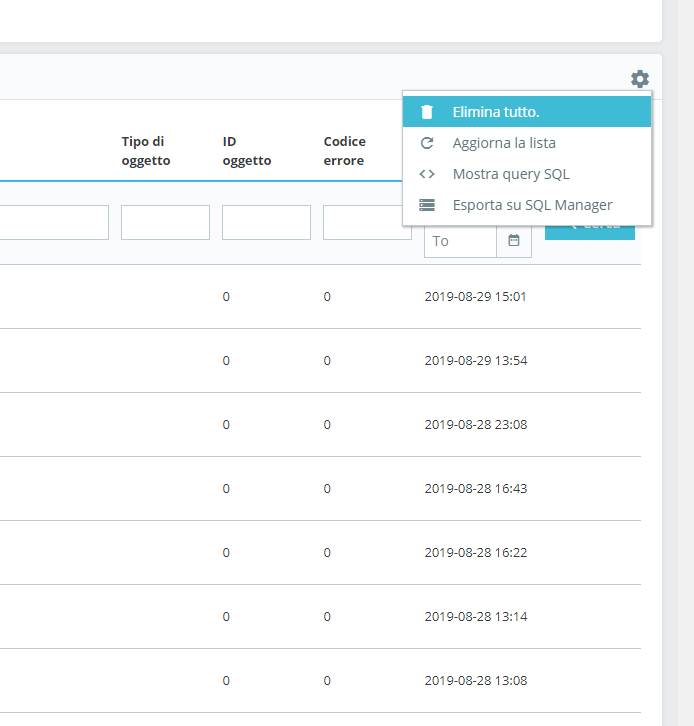Sort by "ID oggetto" column header
Image resolution: width=694 pixels, height=726 pixels.
tap(247, 151)
